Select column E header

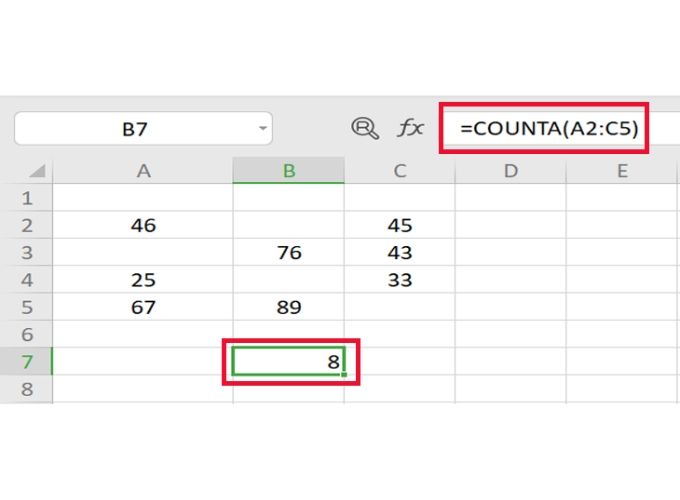tap(622, 171)
